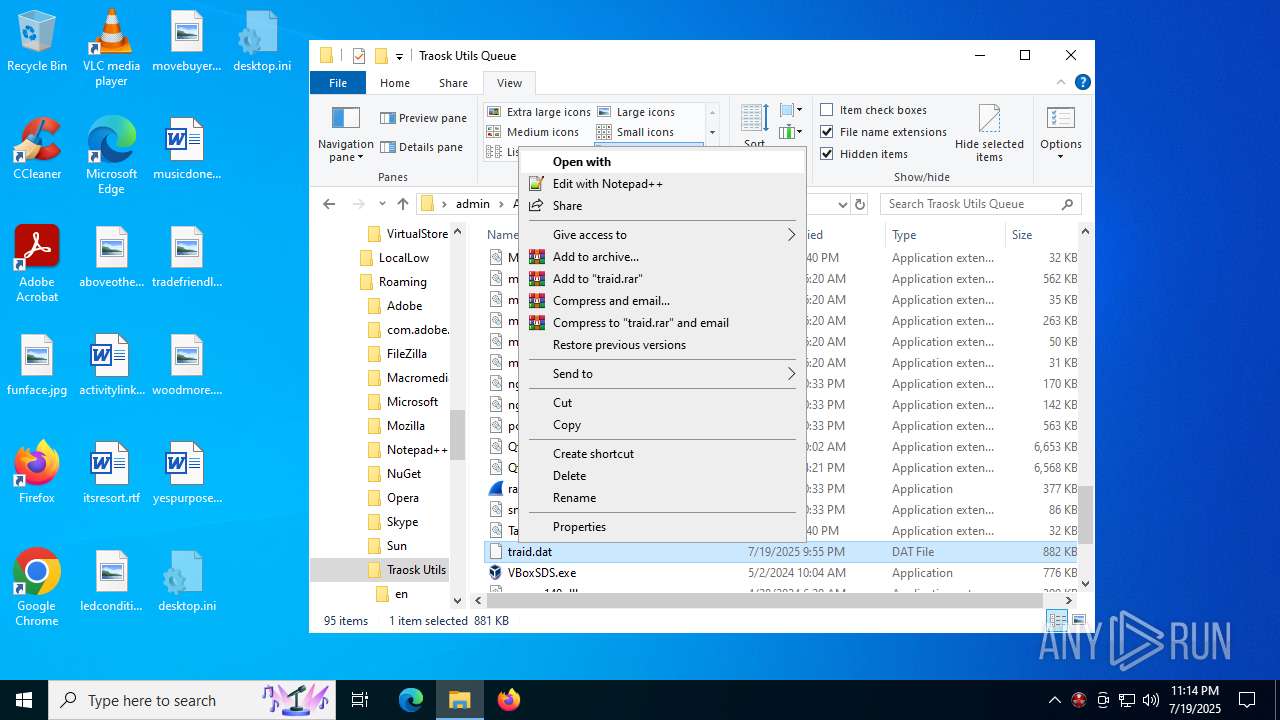The height and width of the screenshot is (720, 1280).
Task: Open address bar history dropdown
Action: [x=842, y=204]
